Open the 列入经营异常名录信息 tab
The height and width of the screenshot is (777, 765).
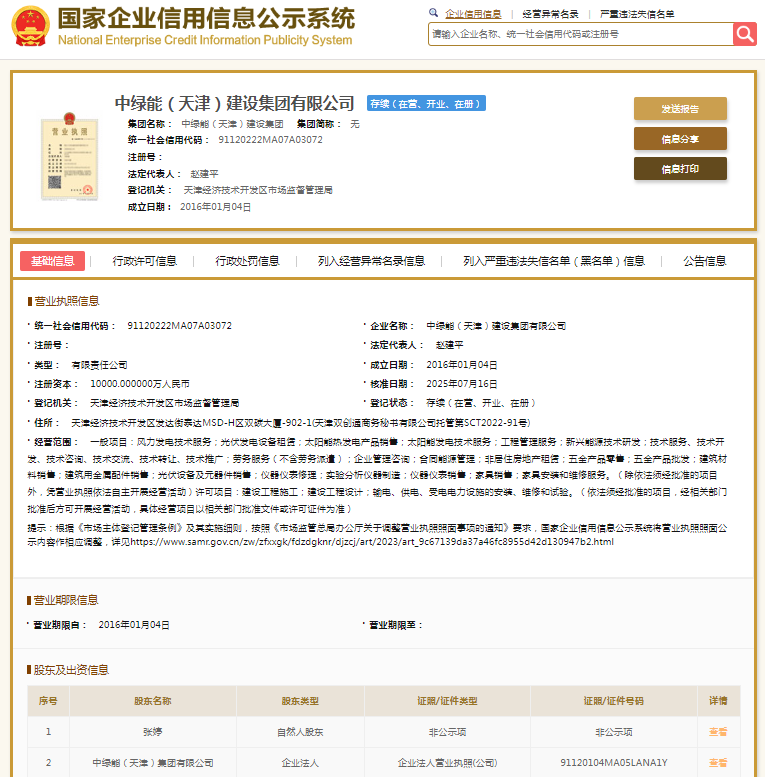point(371,261)
